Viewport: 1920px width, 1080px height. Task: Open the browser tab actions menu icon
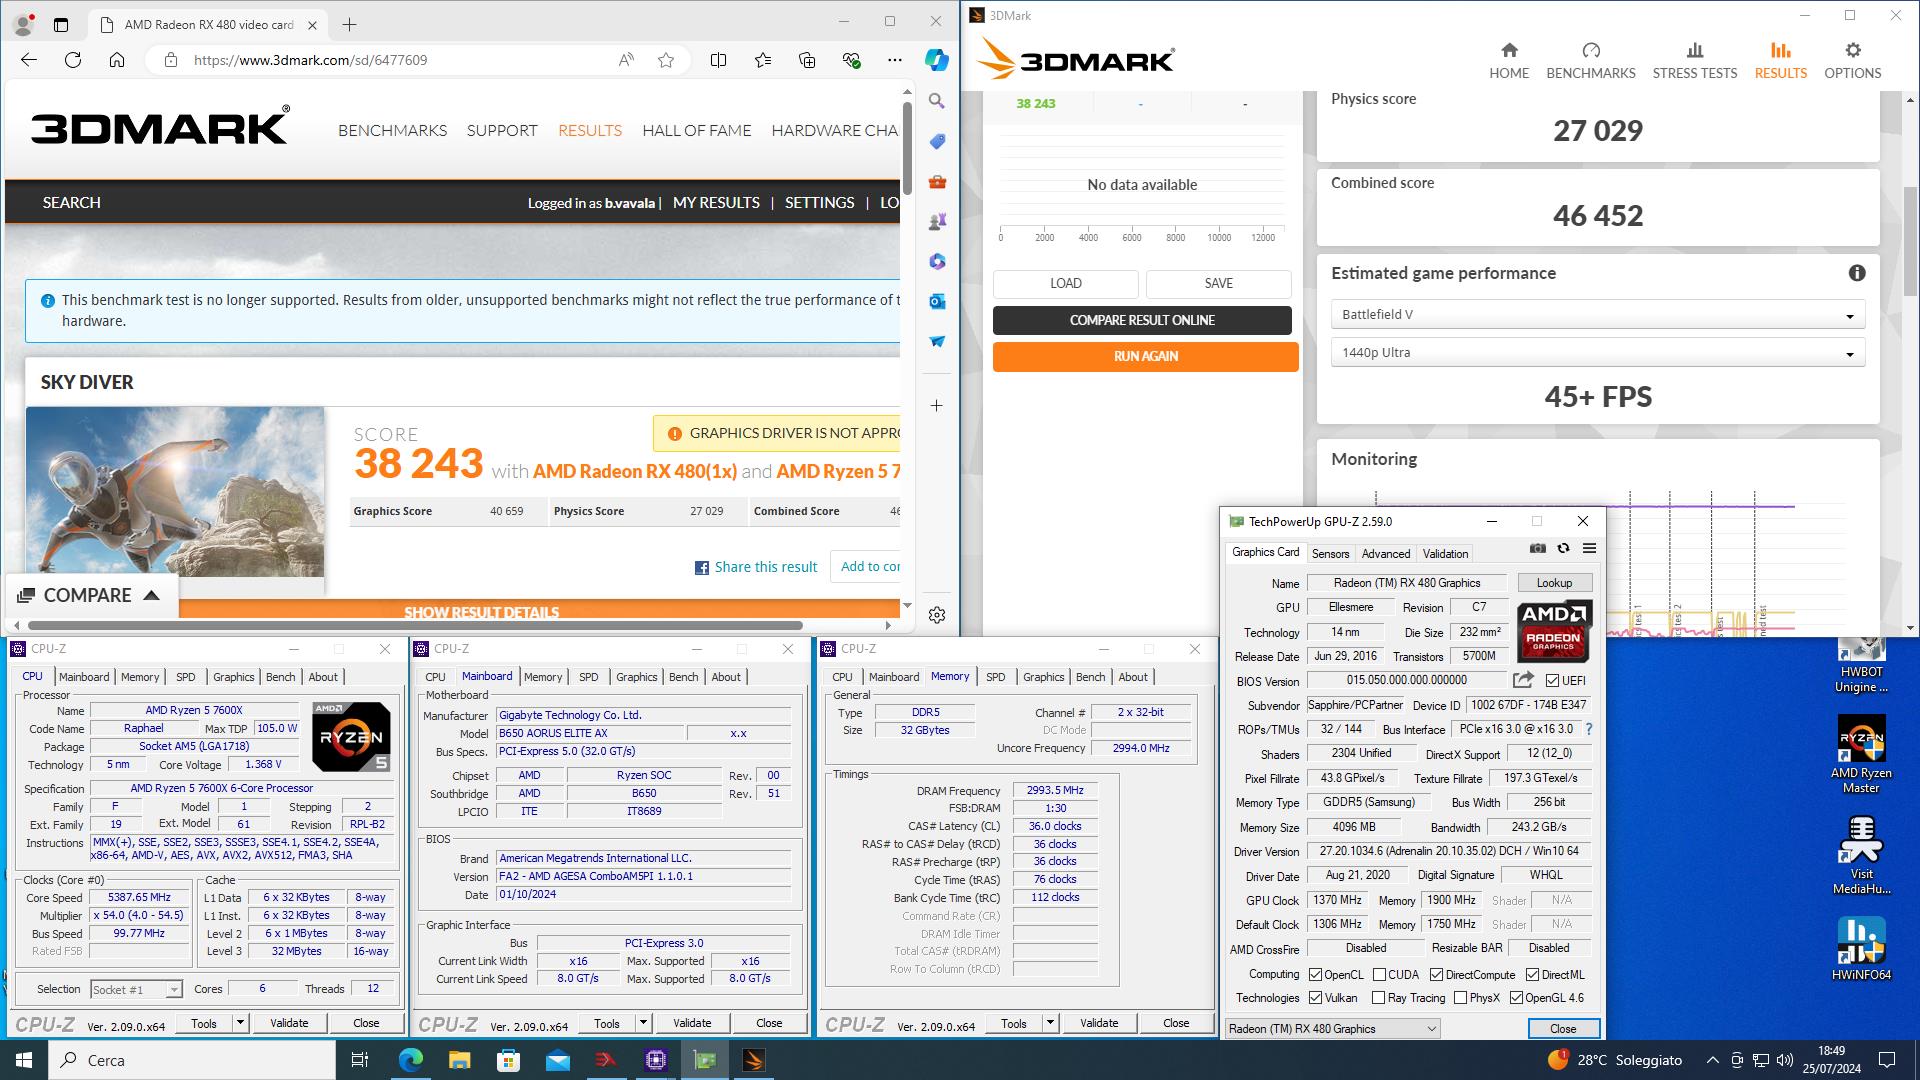[x=61, y=24]
